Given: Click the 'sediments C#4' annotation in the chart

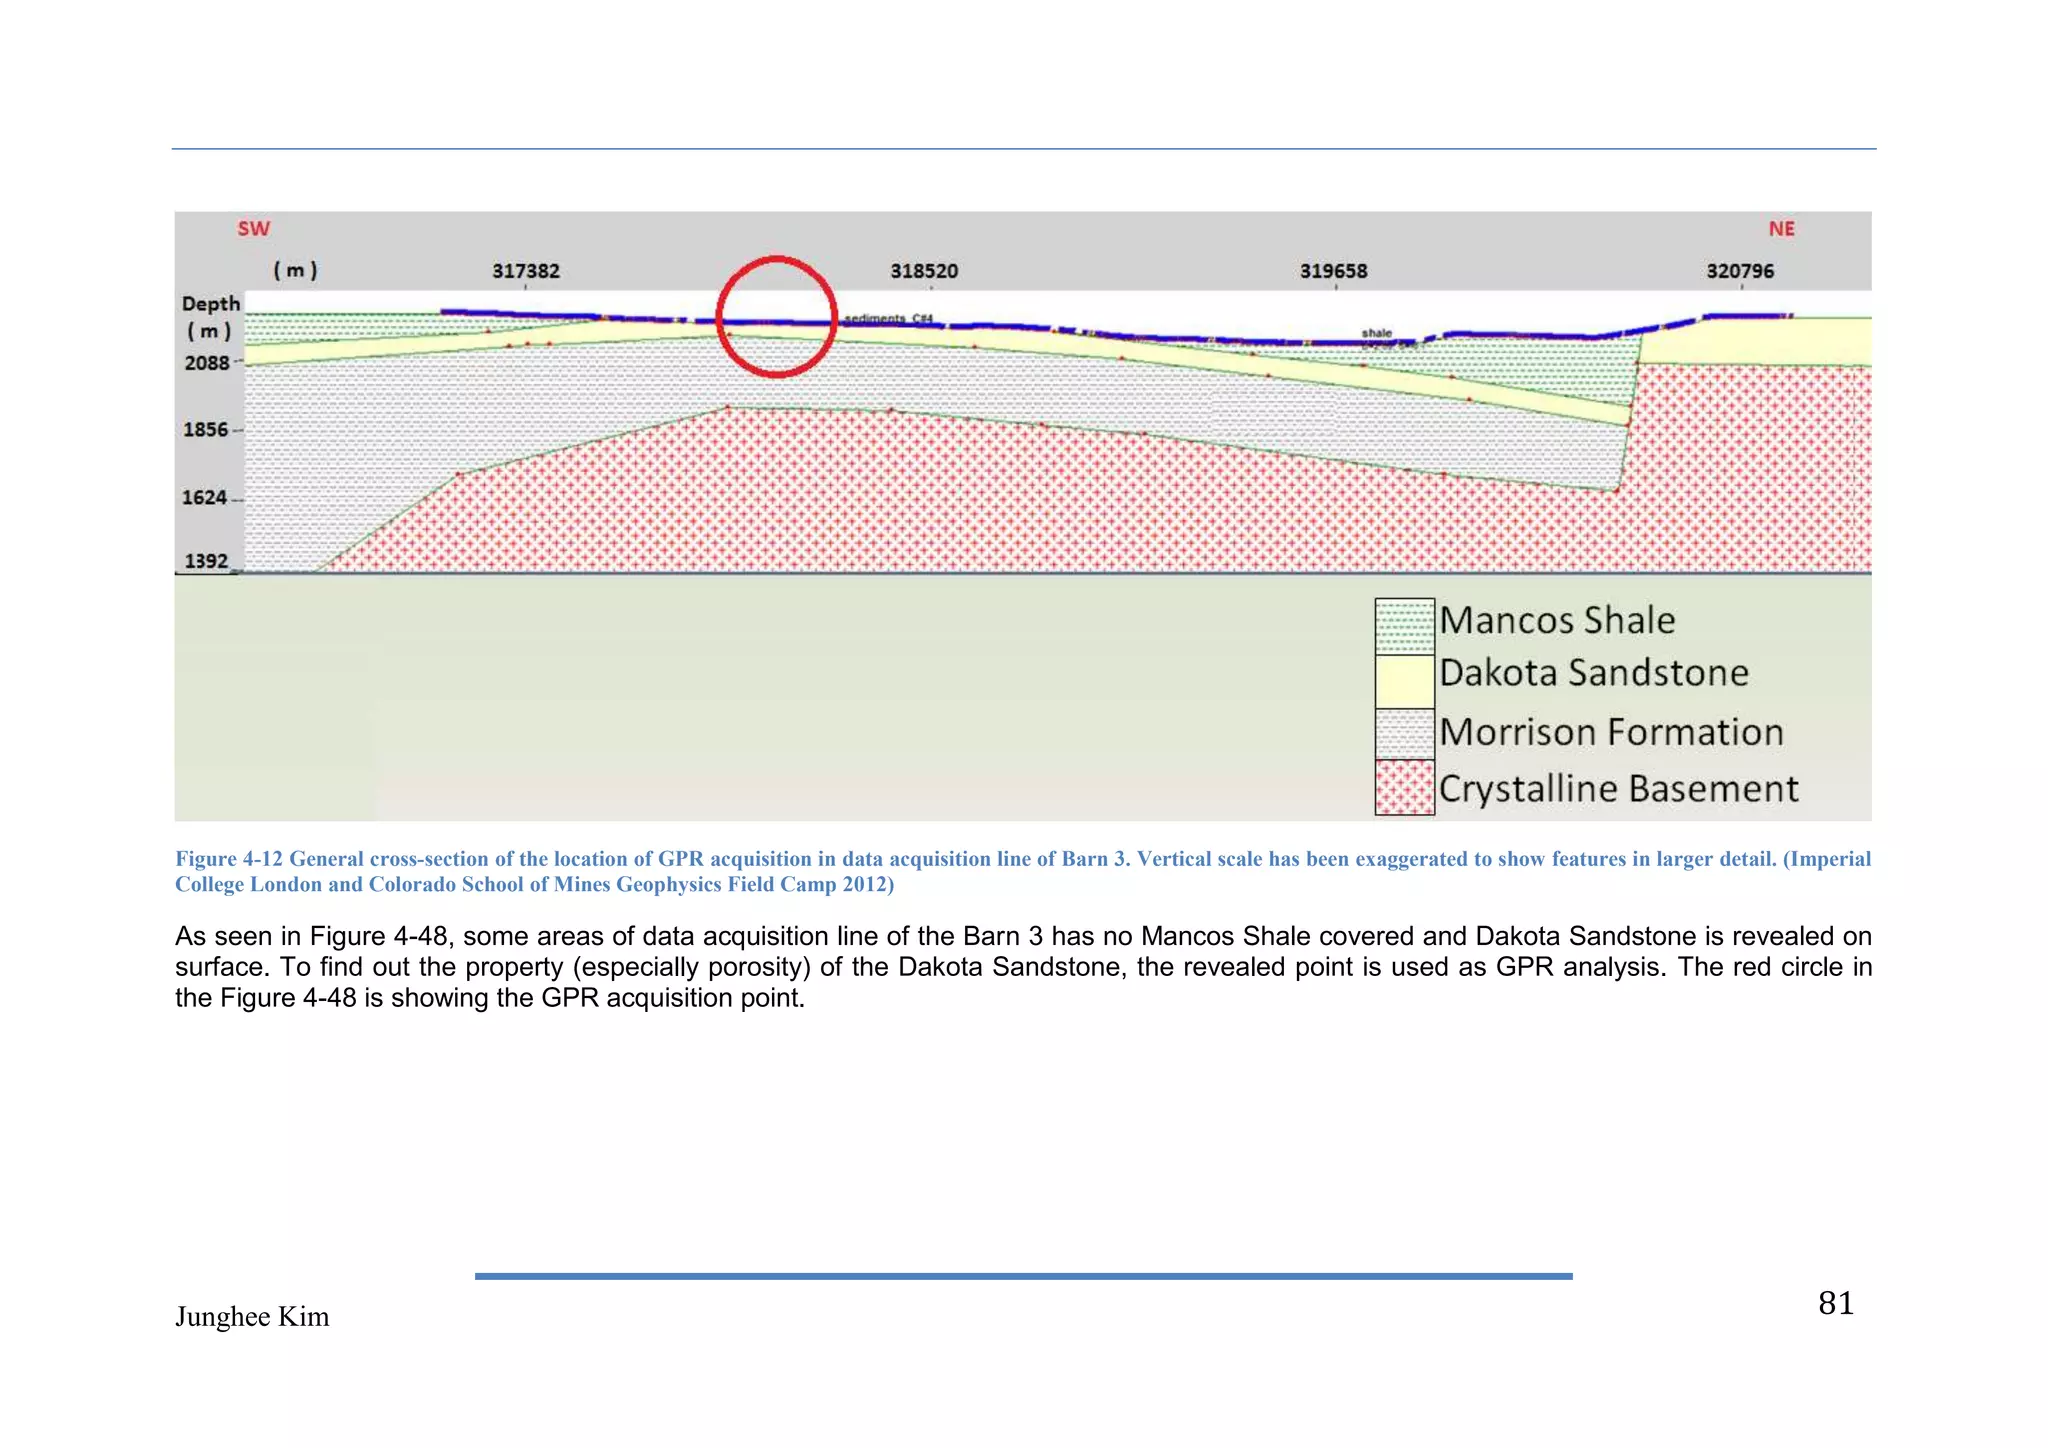Looking at the screenshot, I should pos(888,318).
